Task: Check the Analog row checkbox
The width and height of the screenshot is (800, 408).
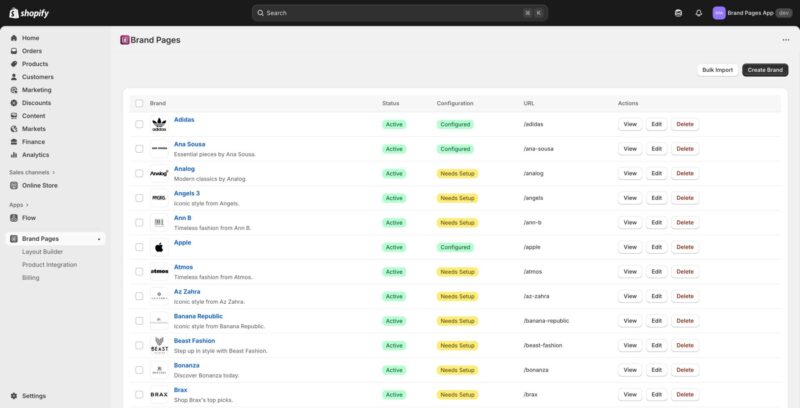Action: (139, 173)
